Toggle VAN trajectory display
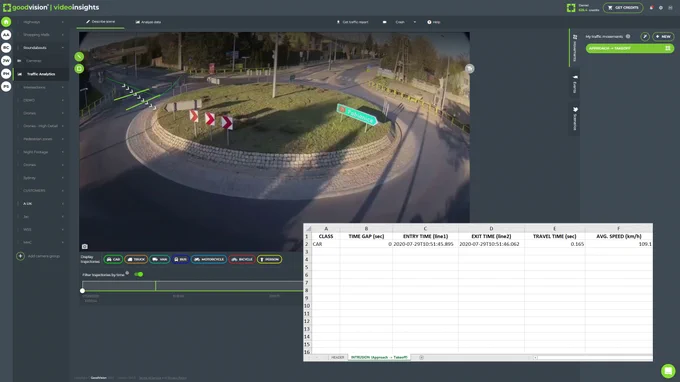This screenshot has height=382, width=680. point(160,259)
